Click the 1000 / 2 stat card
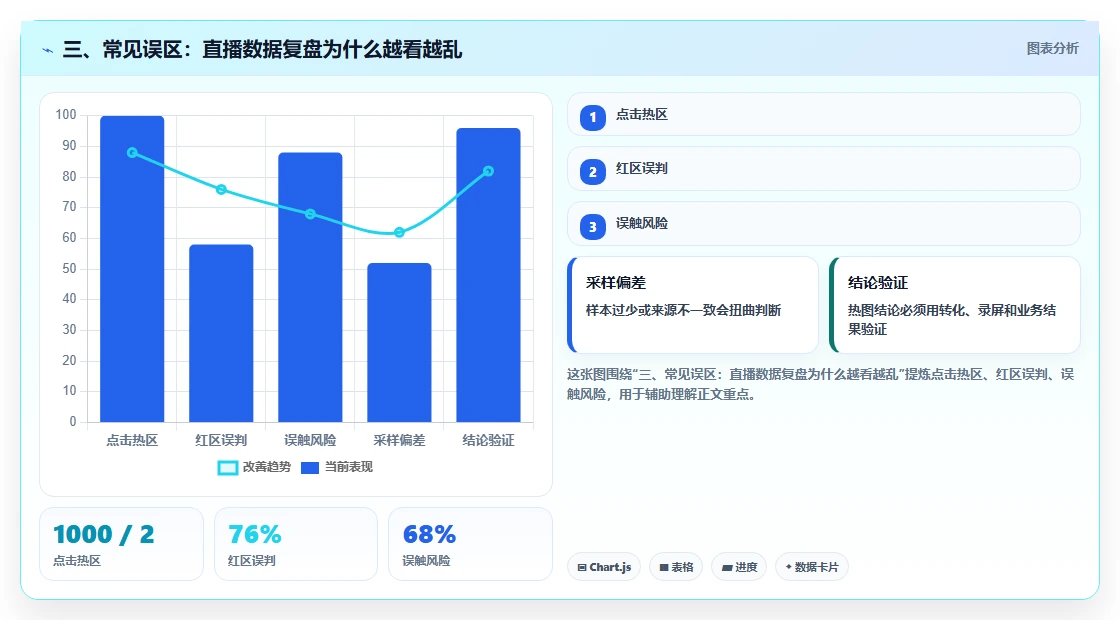 (121, 544)
